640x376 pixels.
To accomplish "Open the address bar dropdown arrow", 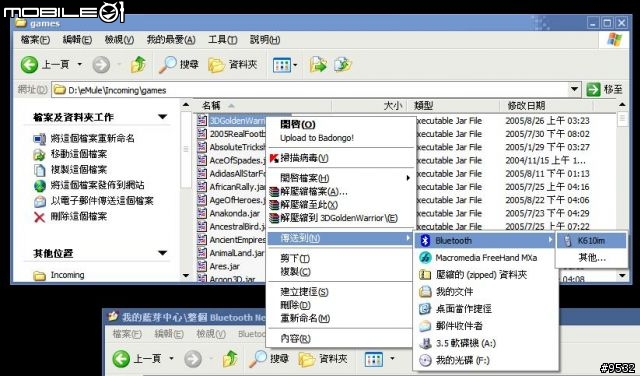I will tap(574, 89).
